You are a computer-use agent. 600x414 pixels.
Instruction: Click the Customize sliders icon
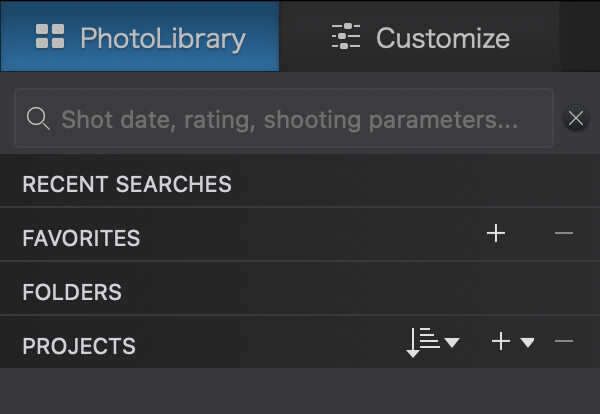(x=346, y=38)
